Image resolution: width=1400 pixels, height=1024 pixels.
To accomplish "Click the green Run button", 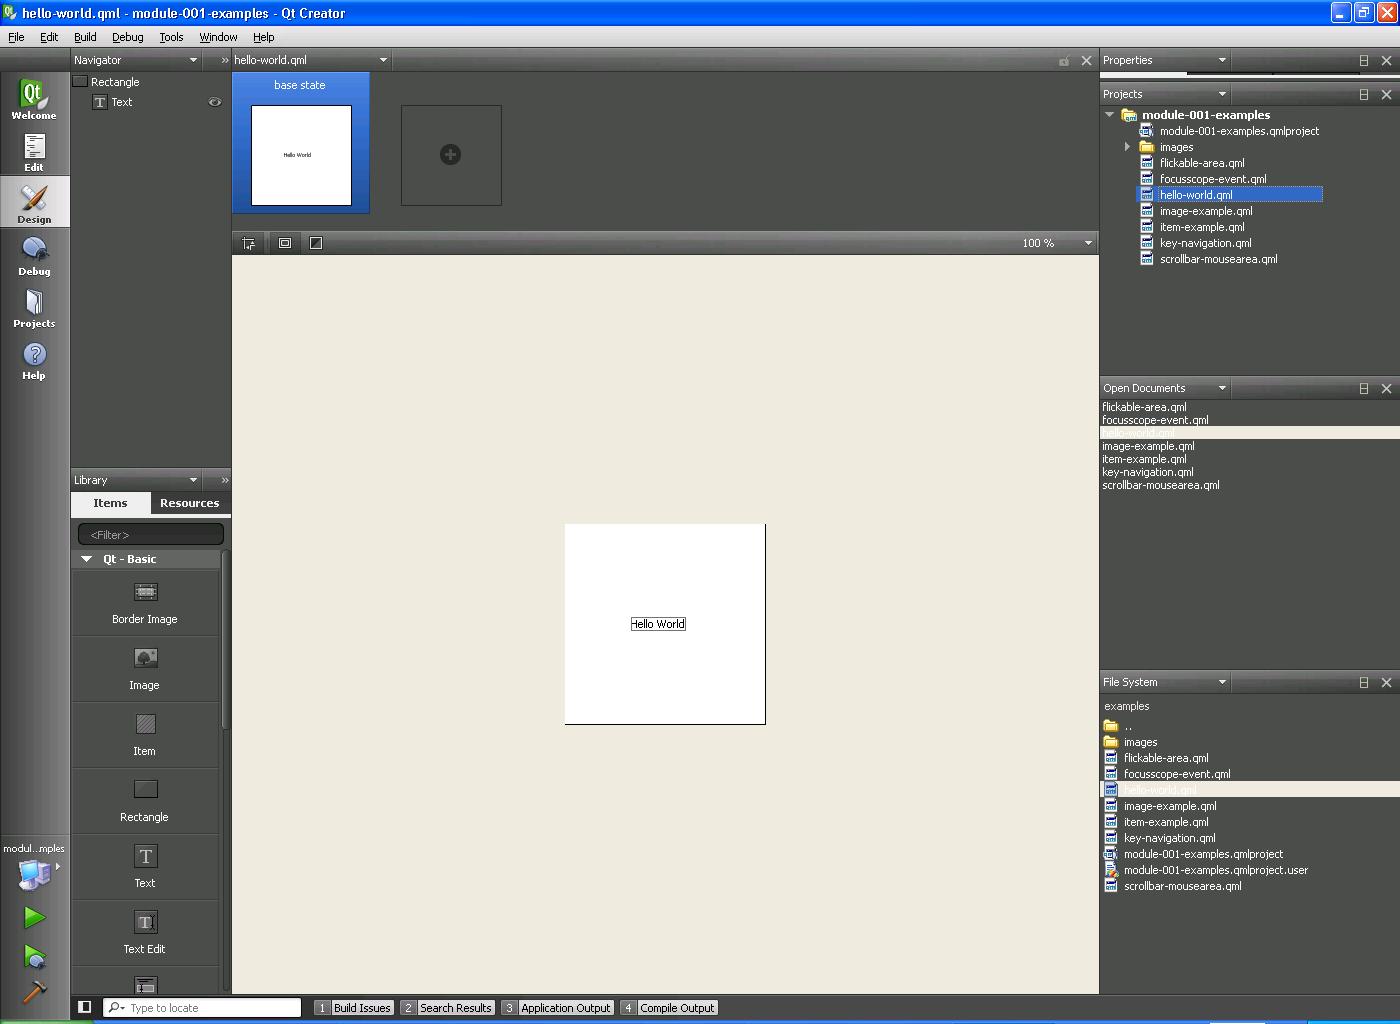I will click(x=34, y=917).
